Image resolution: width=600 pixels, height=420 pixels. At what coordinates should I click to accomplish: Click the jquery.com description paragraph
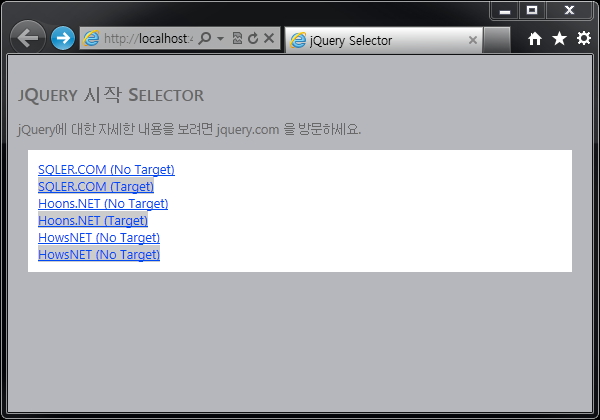pyautogui.click(x=189, y=129)
